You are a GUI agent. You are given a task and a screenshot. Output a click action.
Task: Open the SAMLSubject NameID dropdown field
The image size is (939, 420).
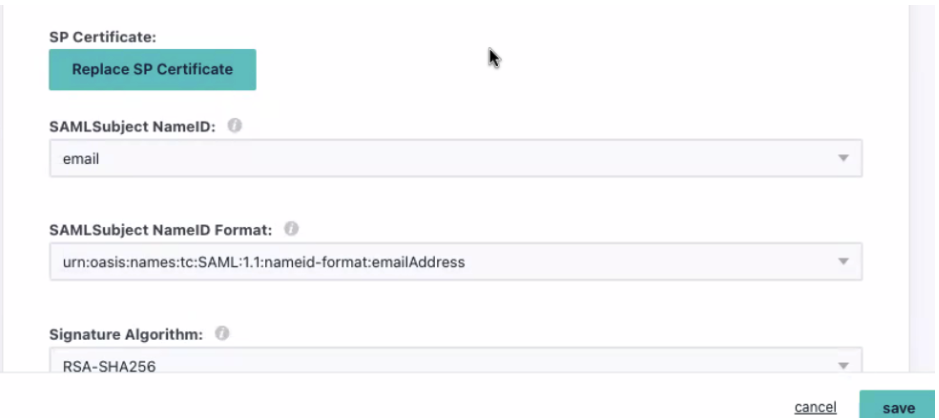[456, 158]
